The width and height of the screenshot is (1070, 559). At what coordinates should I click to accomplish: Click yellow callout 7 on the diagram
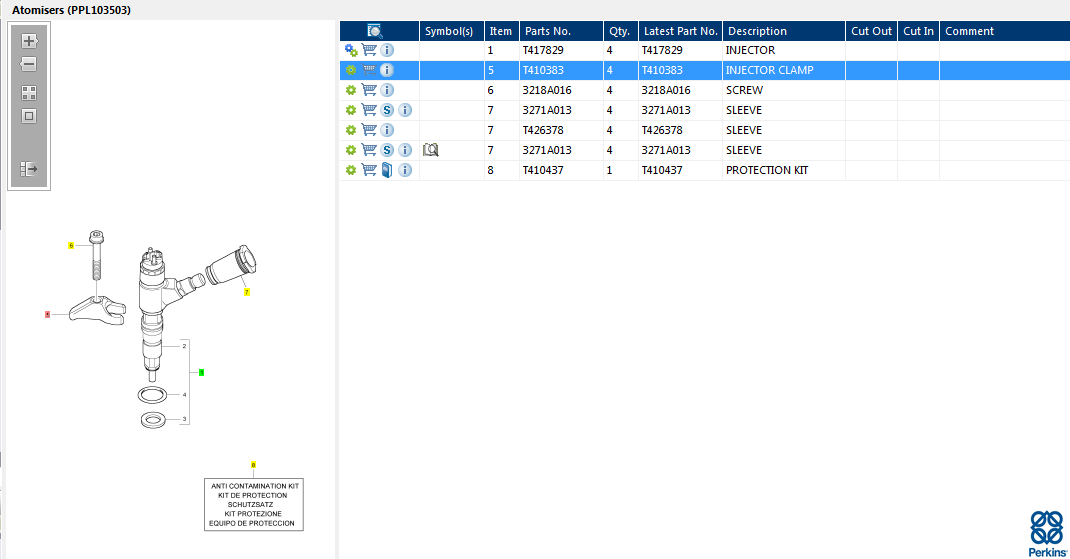tap(247, 292)
